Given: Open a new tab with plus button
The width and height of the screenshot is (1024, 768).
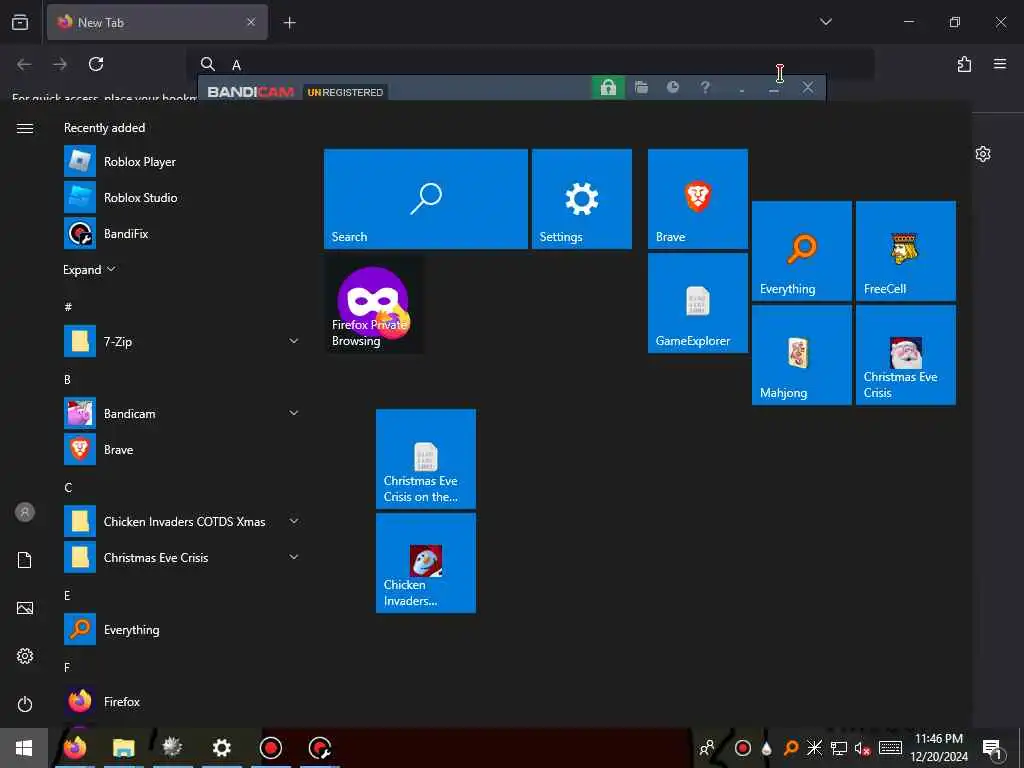Looking at the screenshot, I should click(x=289, y=23).
